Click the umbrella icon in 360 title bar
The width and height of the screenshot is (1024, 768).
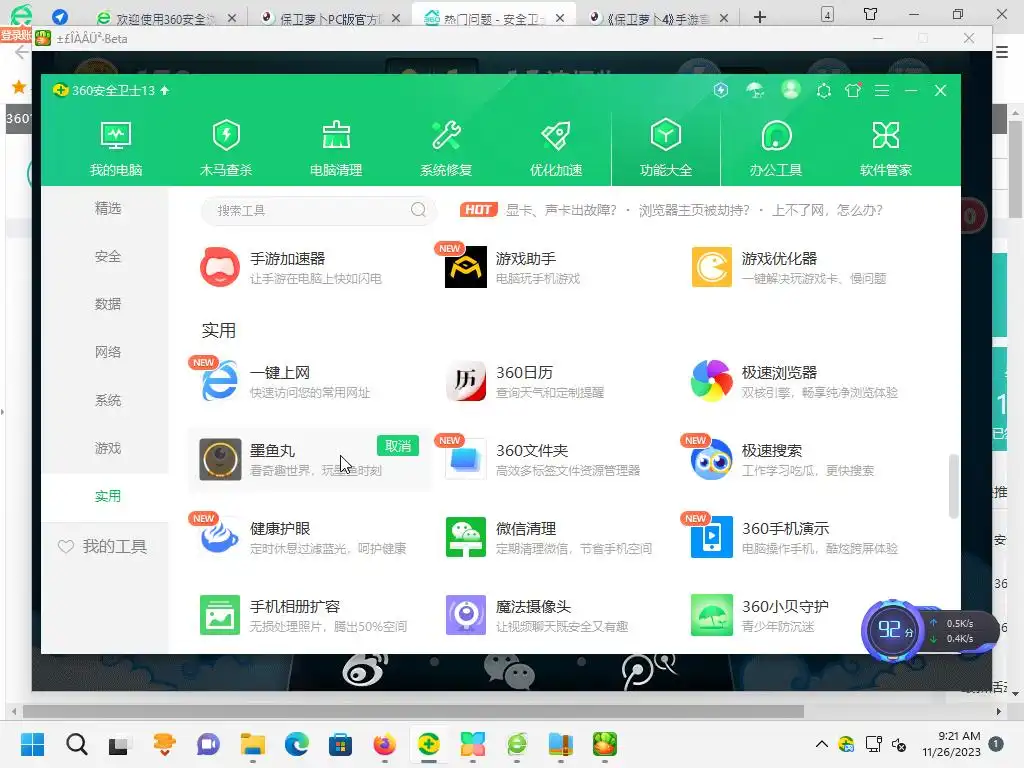(756, 90)
